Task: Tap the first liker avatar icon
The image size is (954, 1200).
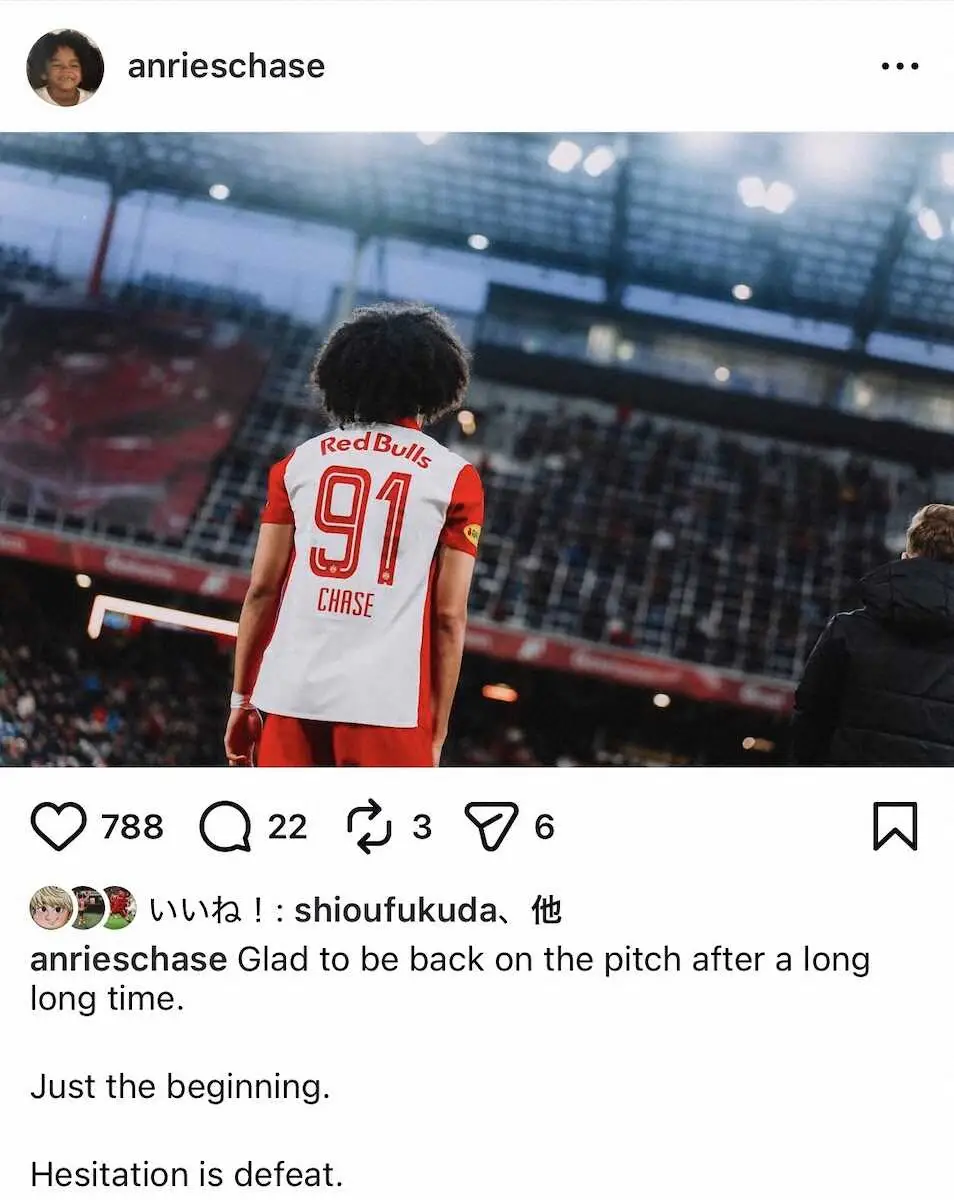Action: 51,908
